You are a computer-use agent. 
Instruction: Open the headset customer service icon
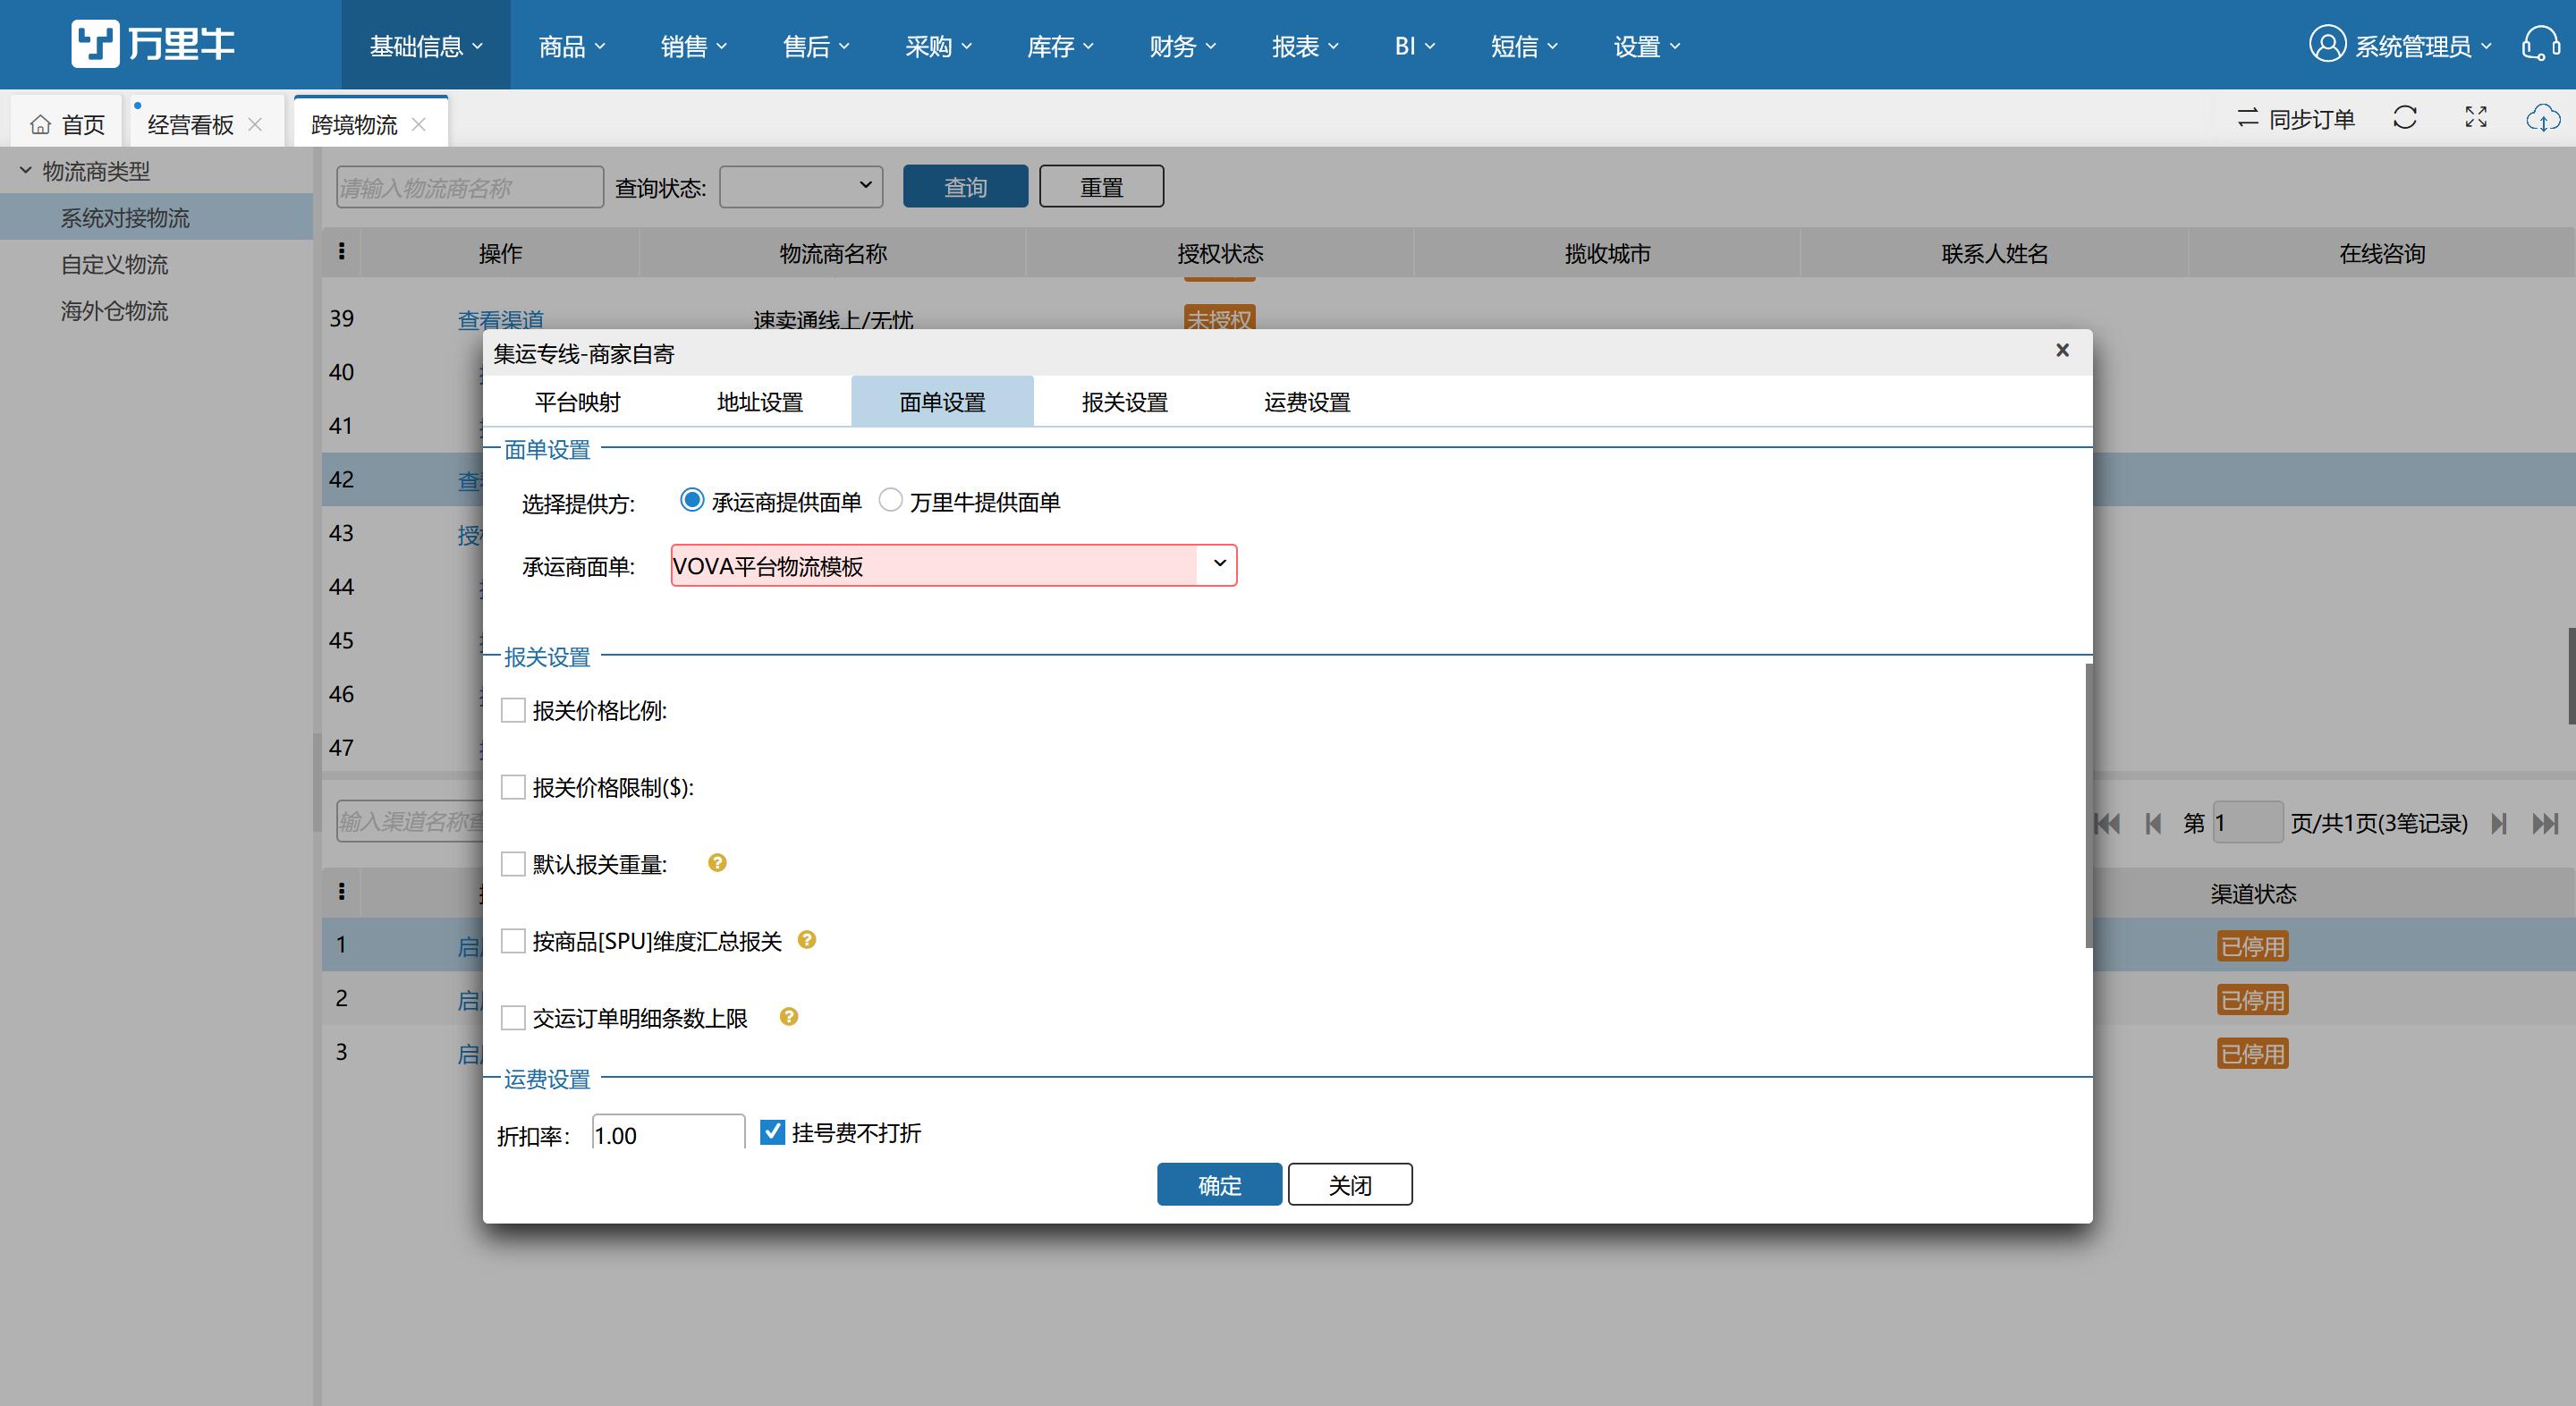tap(2540, 45)
